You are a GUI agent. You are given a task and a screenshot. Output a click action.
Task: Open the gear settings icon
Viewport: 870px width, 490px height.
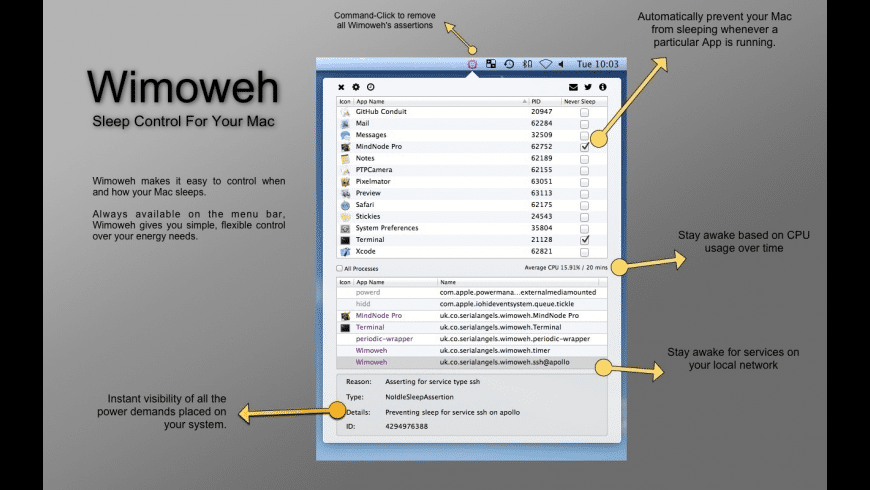tap(356, 87)
